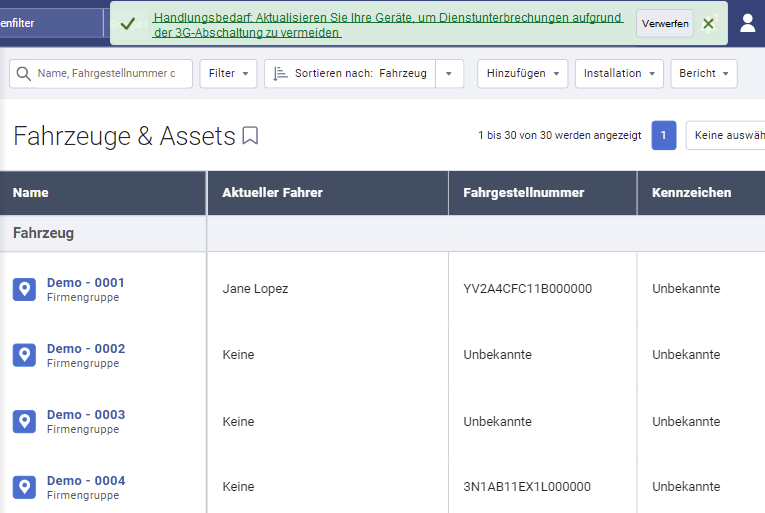Open the Bericht dropdown menu

point(704,74)
